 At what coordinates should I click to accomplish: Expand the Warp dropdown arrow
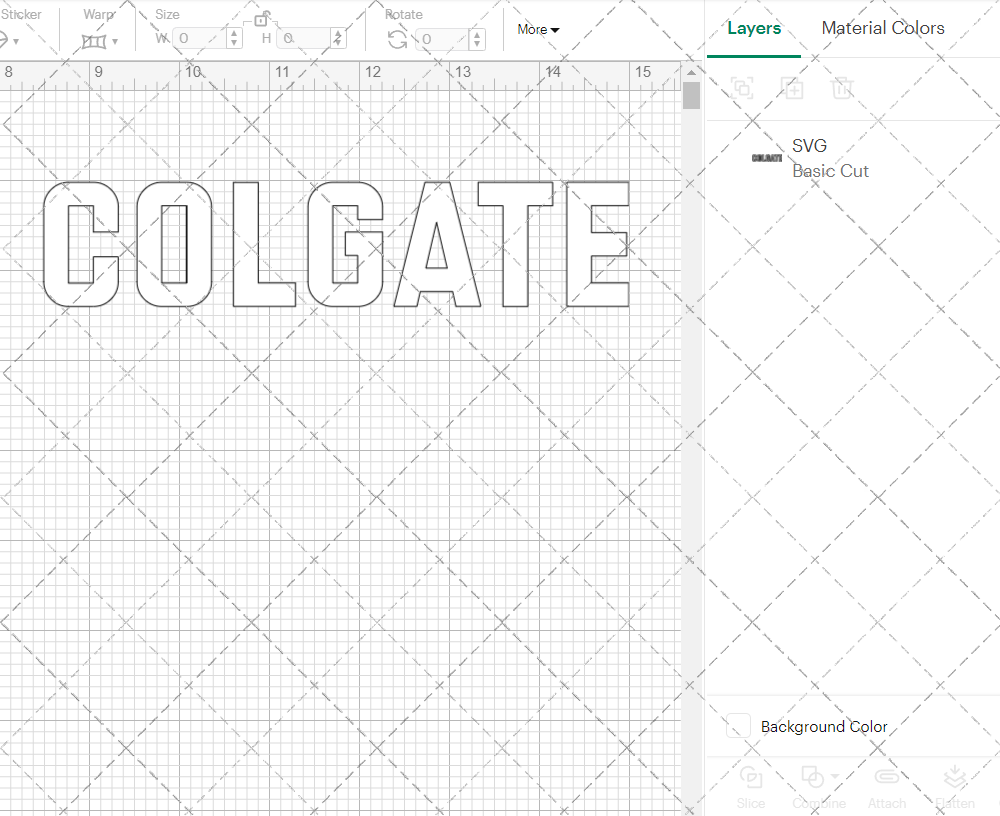[x=115, y=41]
